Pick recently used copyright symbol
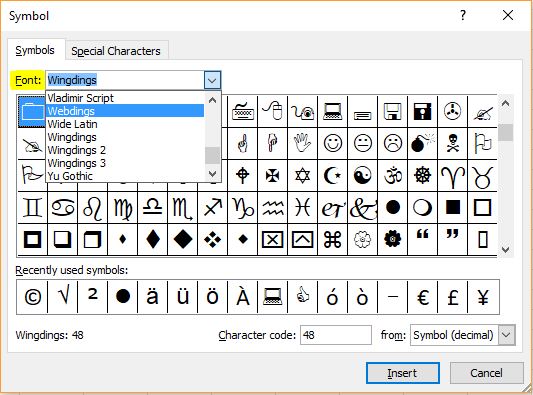This screenshot has height=395, width=533. pyautogui.click(x=33, y=297)
